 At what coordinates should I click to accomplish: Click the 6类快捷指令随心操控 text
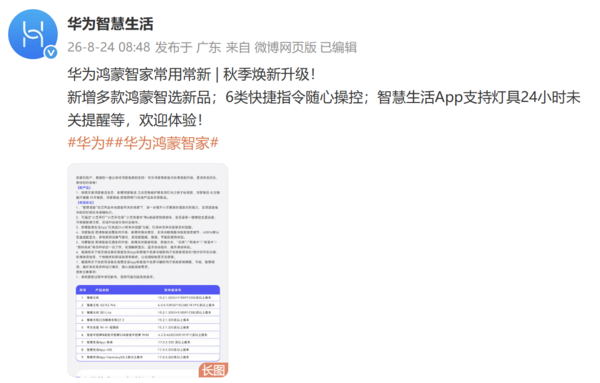coord(294,97)
